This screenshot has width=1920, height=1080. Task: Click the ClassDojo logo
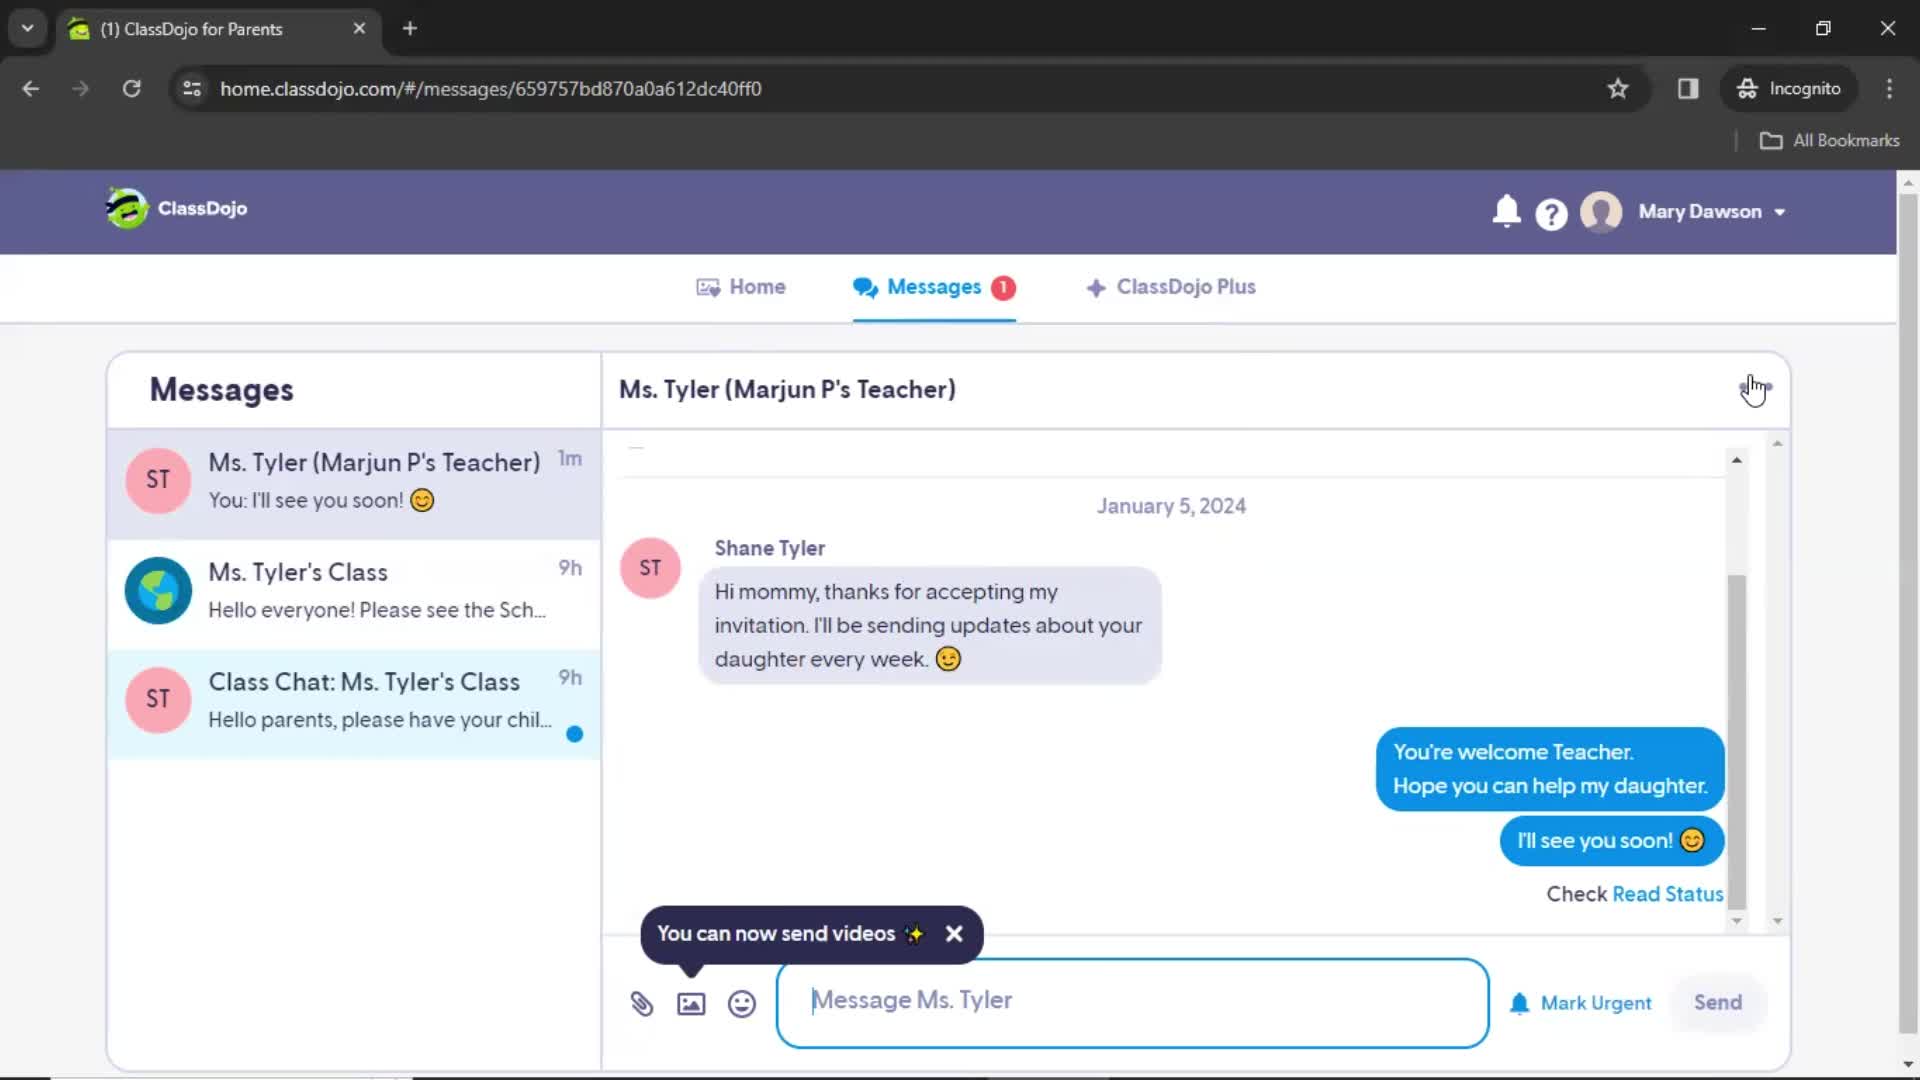177,208
